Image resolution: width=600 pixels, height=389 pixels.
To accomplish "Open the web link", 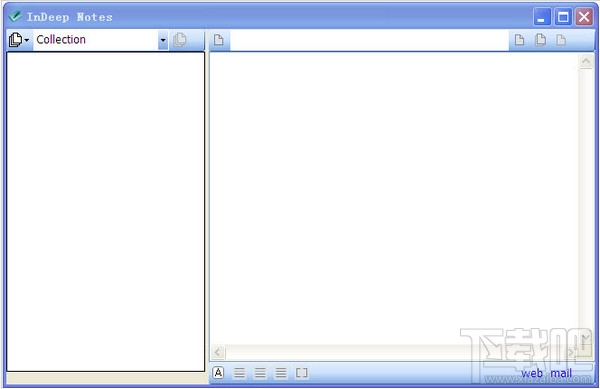I will click(x=532, y=373).
